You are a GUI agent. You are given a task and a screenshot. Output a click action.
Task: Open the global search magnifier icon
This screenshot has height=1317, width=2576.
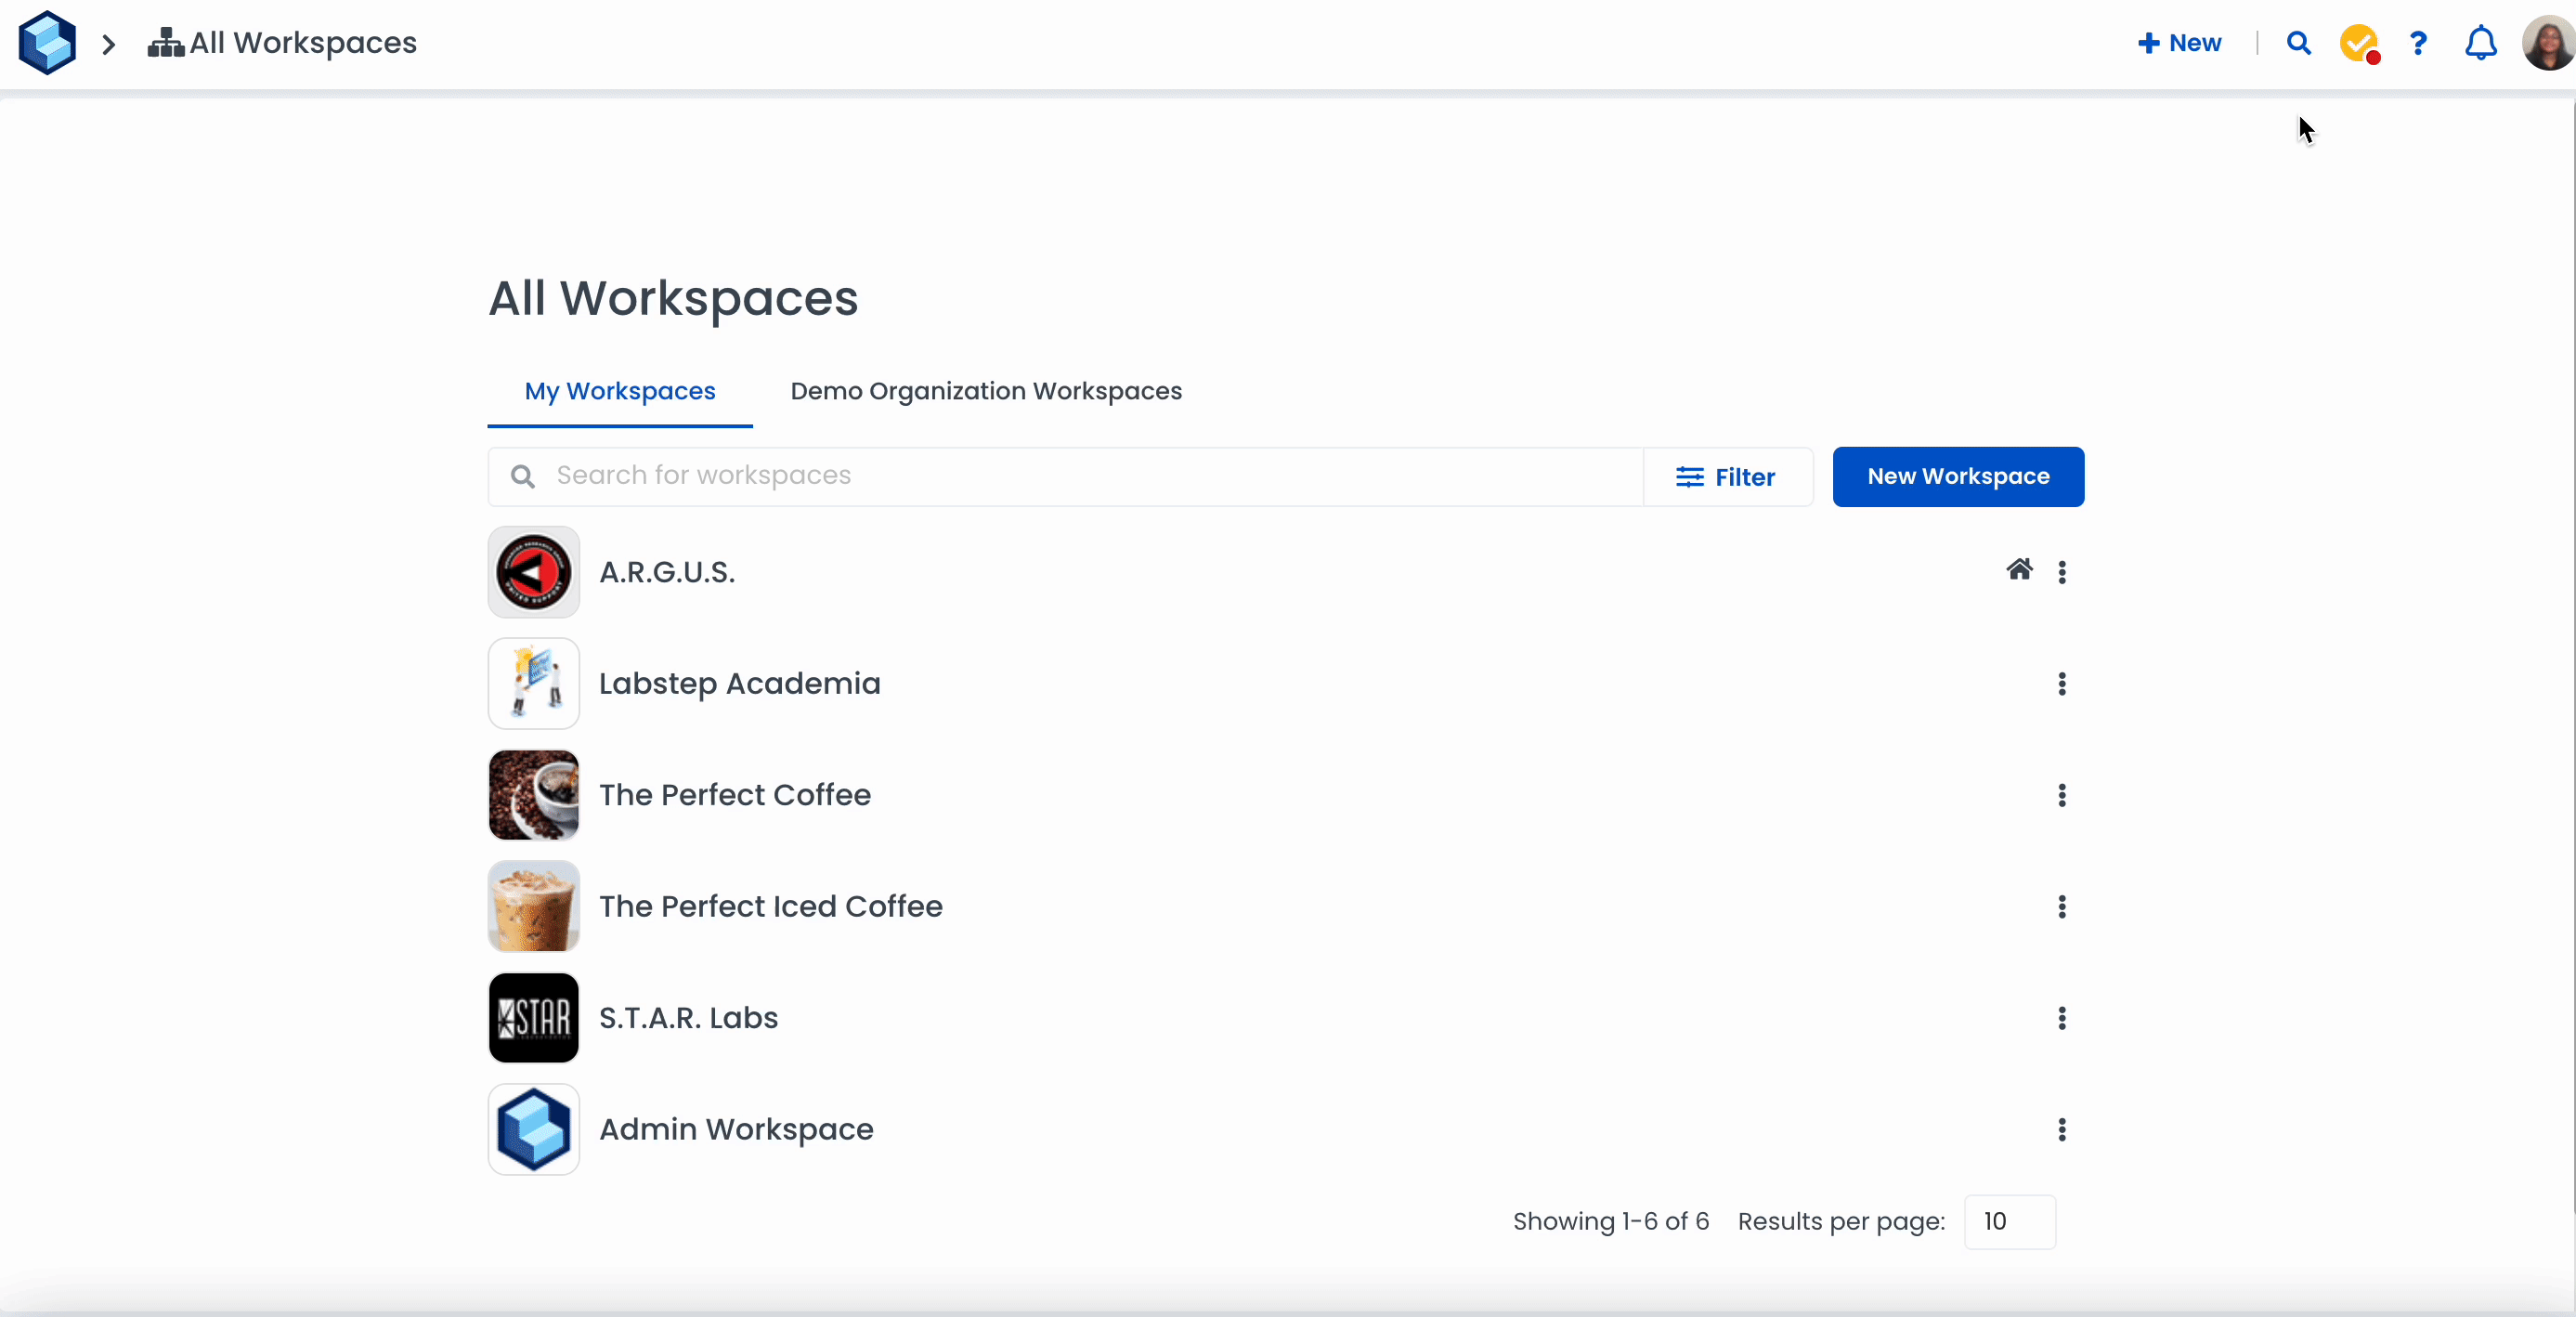point(2298,43)
